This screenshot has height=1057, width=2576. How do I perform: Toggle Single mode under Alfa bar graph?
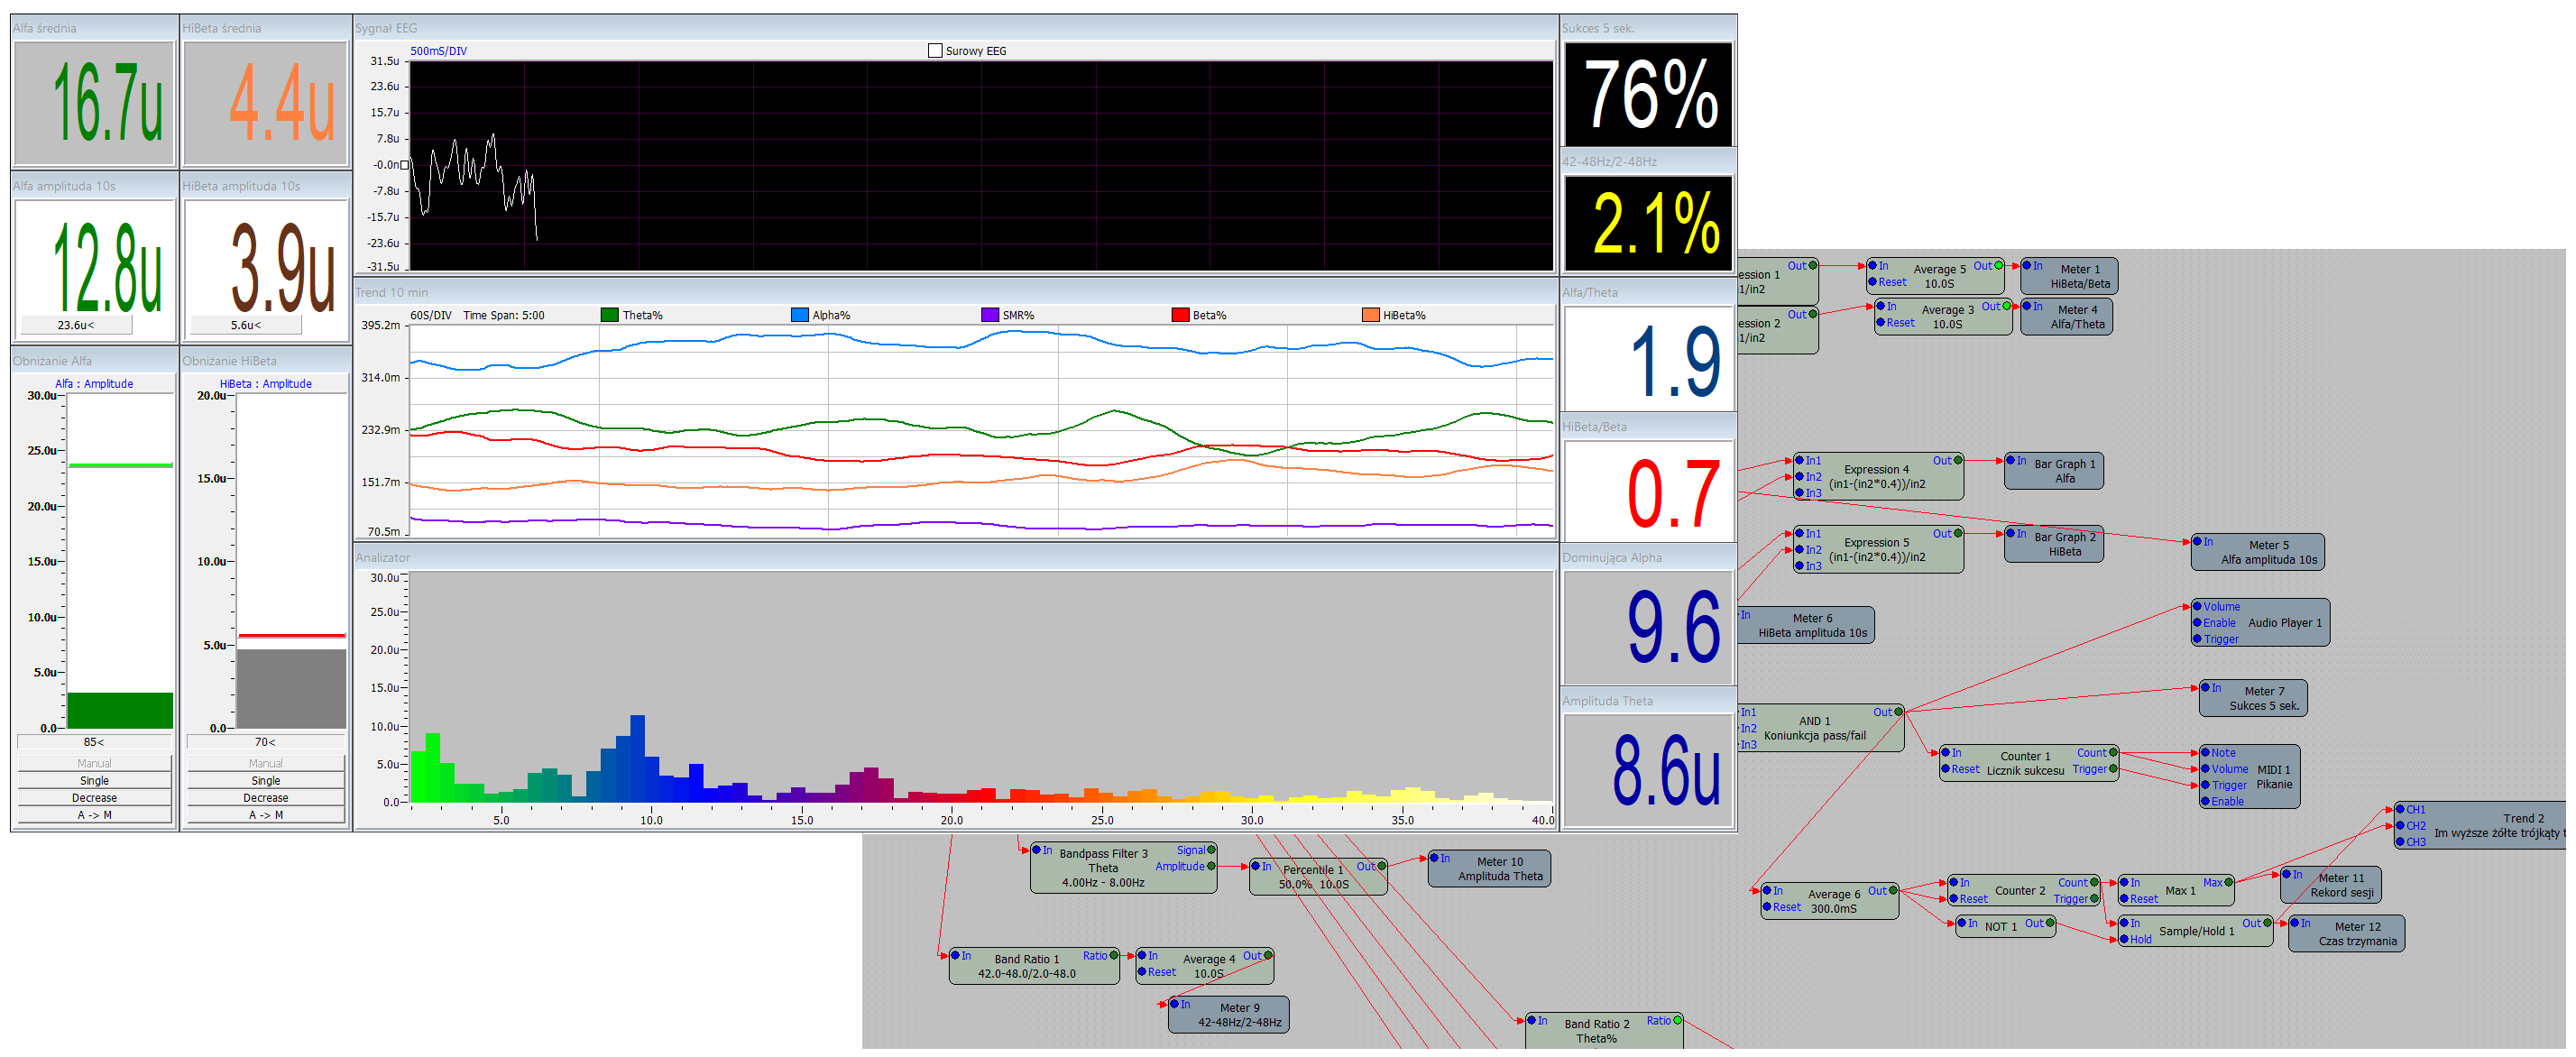95,781
